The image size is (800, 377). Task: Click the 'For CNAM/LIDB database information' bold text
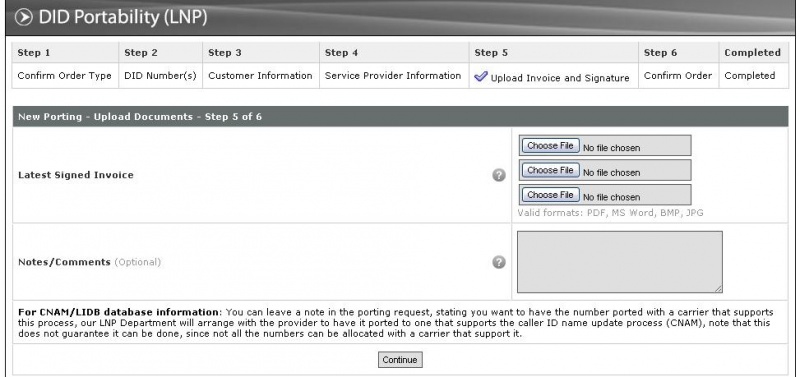click(119, 312)
